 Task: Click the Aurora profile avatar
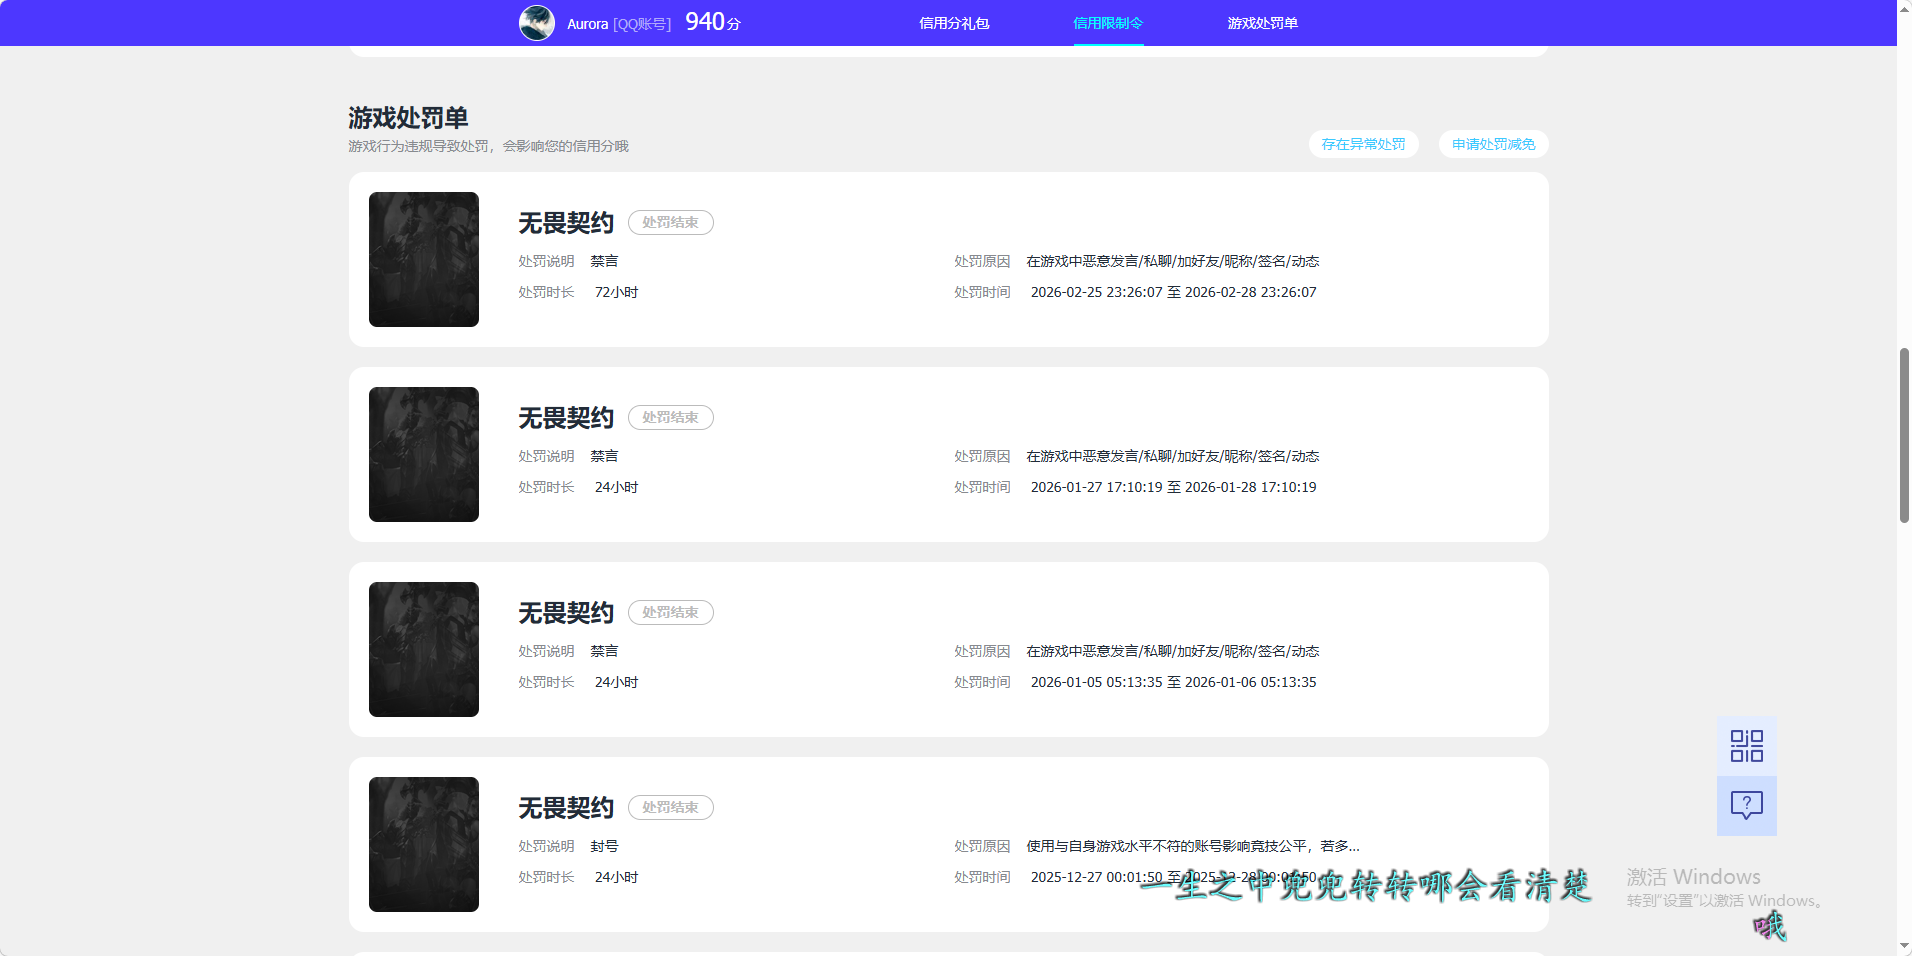(x=537, y=22)
